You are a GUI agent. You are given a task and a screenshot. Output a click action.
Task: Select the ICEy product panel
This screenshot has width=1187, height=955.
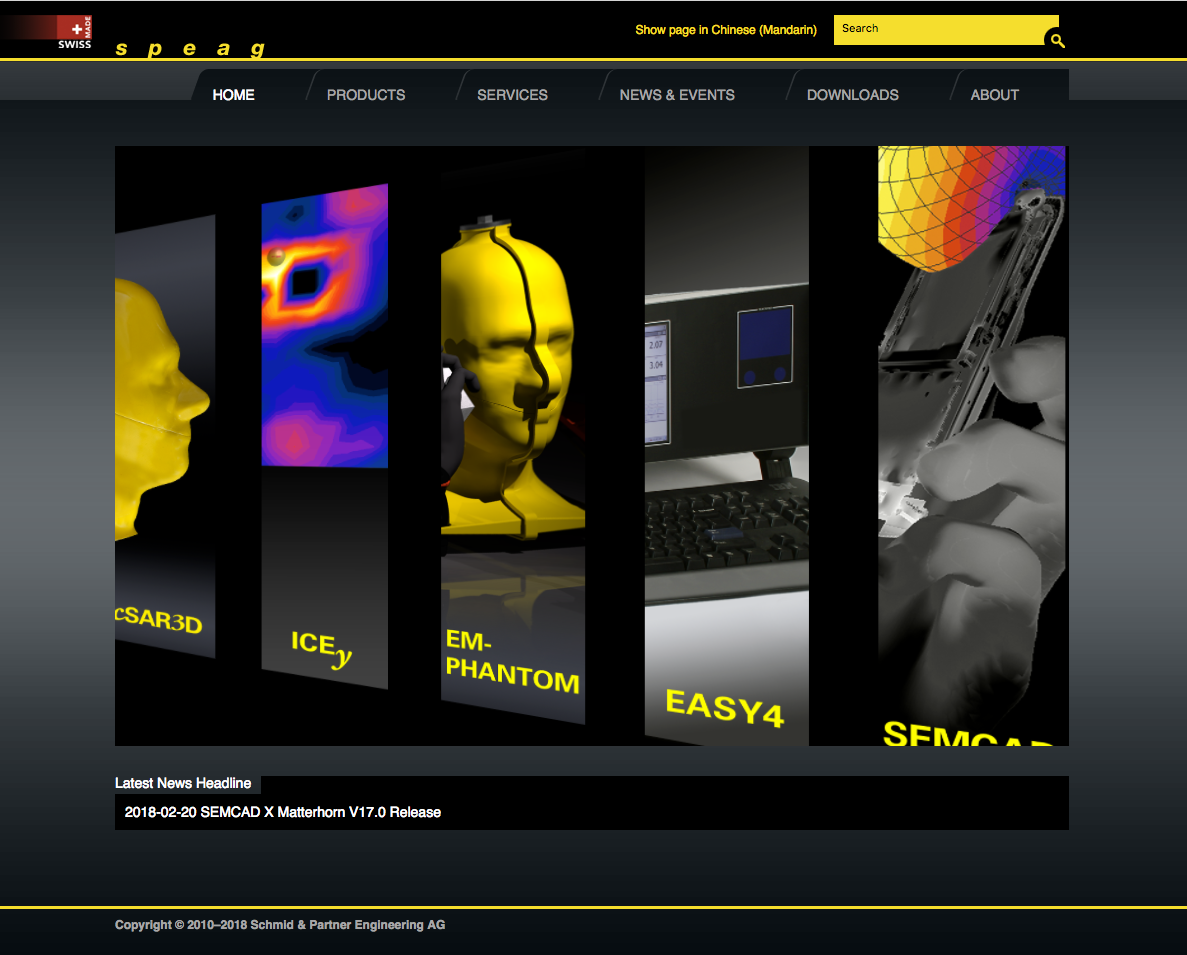tap(325, 437)
